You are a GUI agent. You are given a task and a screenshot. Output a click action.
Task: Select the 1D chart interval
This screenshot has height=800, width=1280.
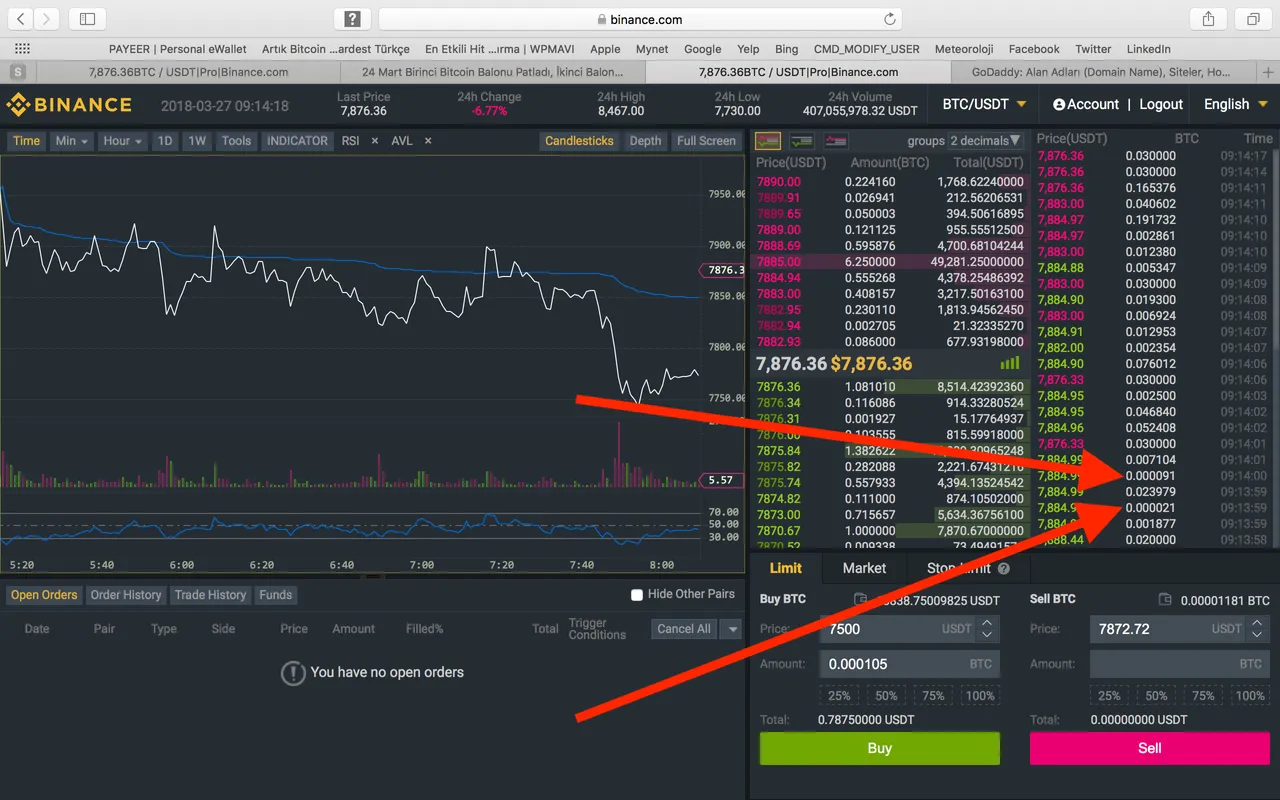165,141
